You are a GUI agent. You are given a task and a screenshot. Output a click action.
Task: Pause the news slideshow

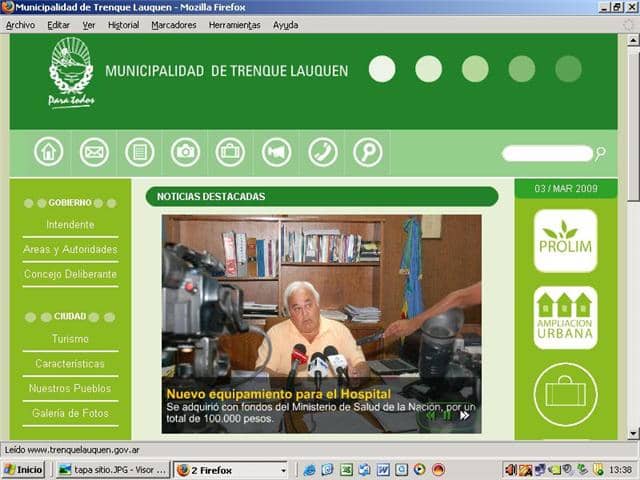(x=446, y=415)
